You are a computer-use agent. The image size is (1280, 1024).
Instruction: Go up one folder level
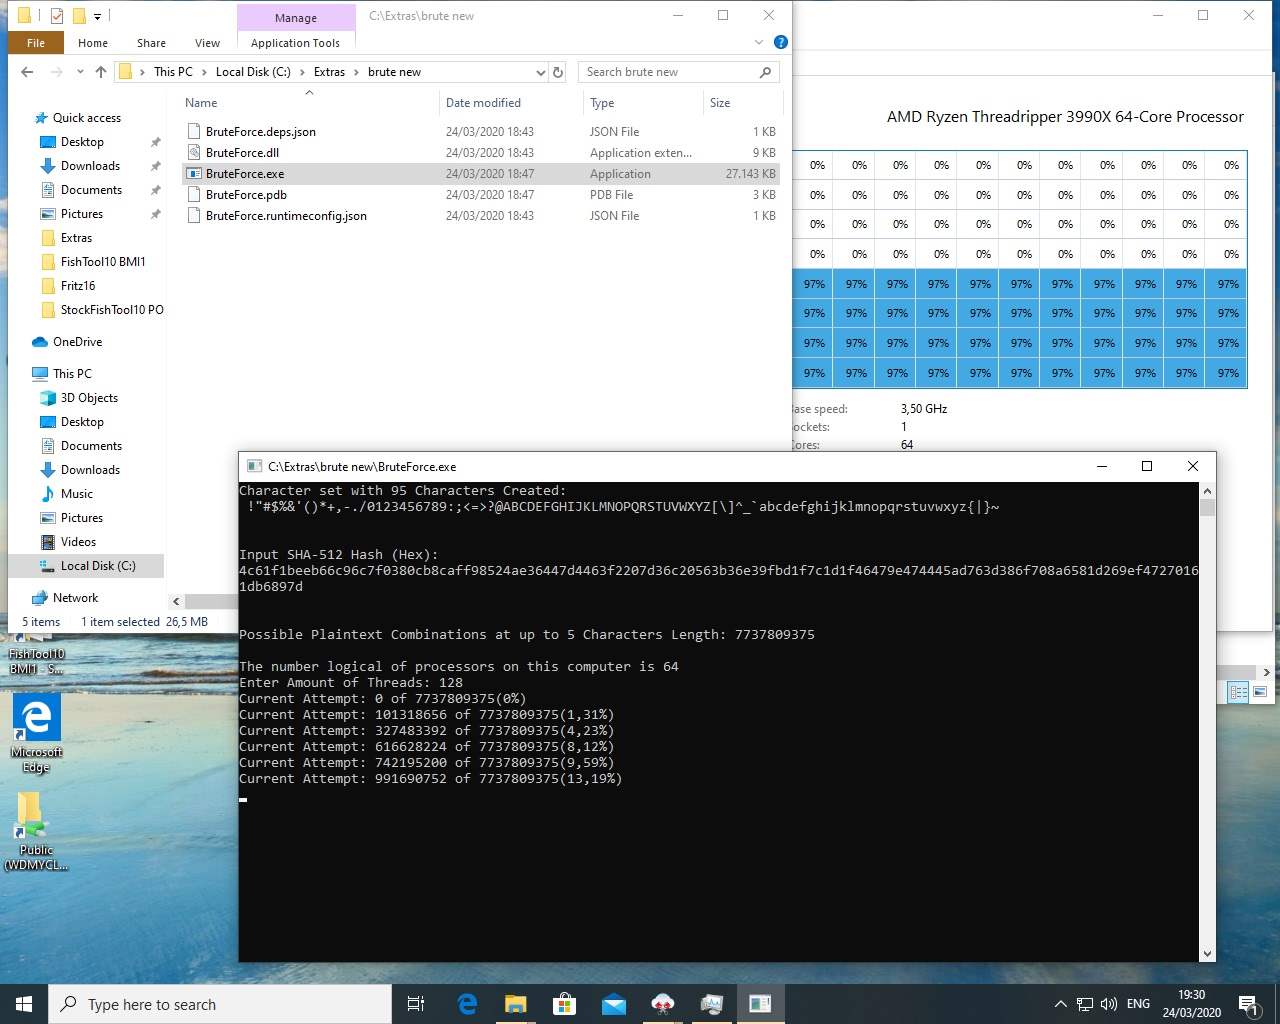click(x=101, y=72)
